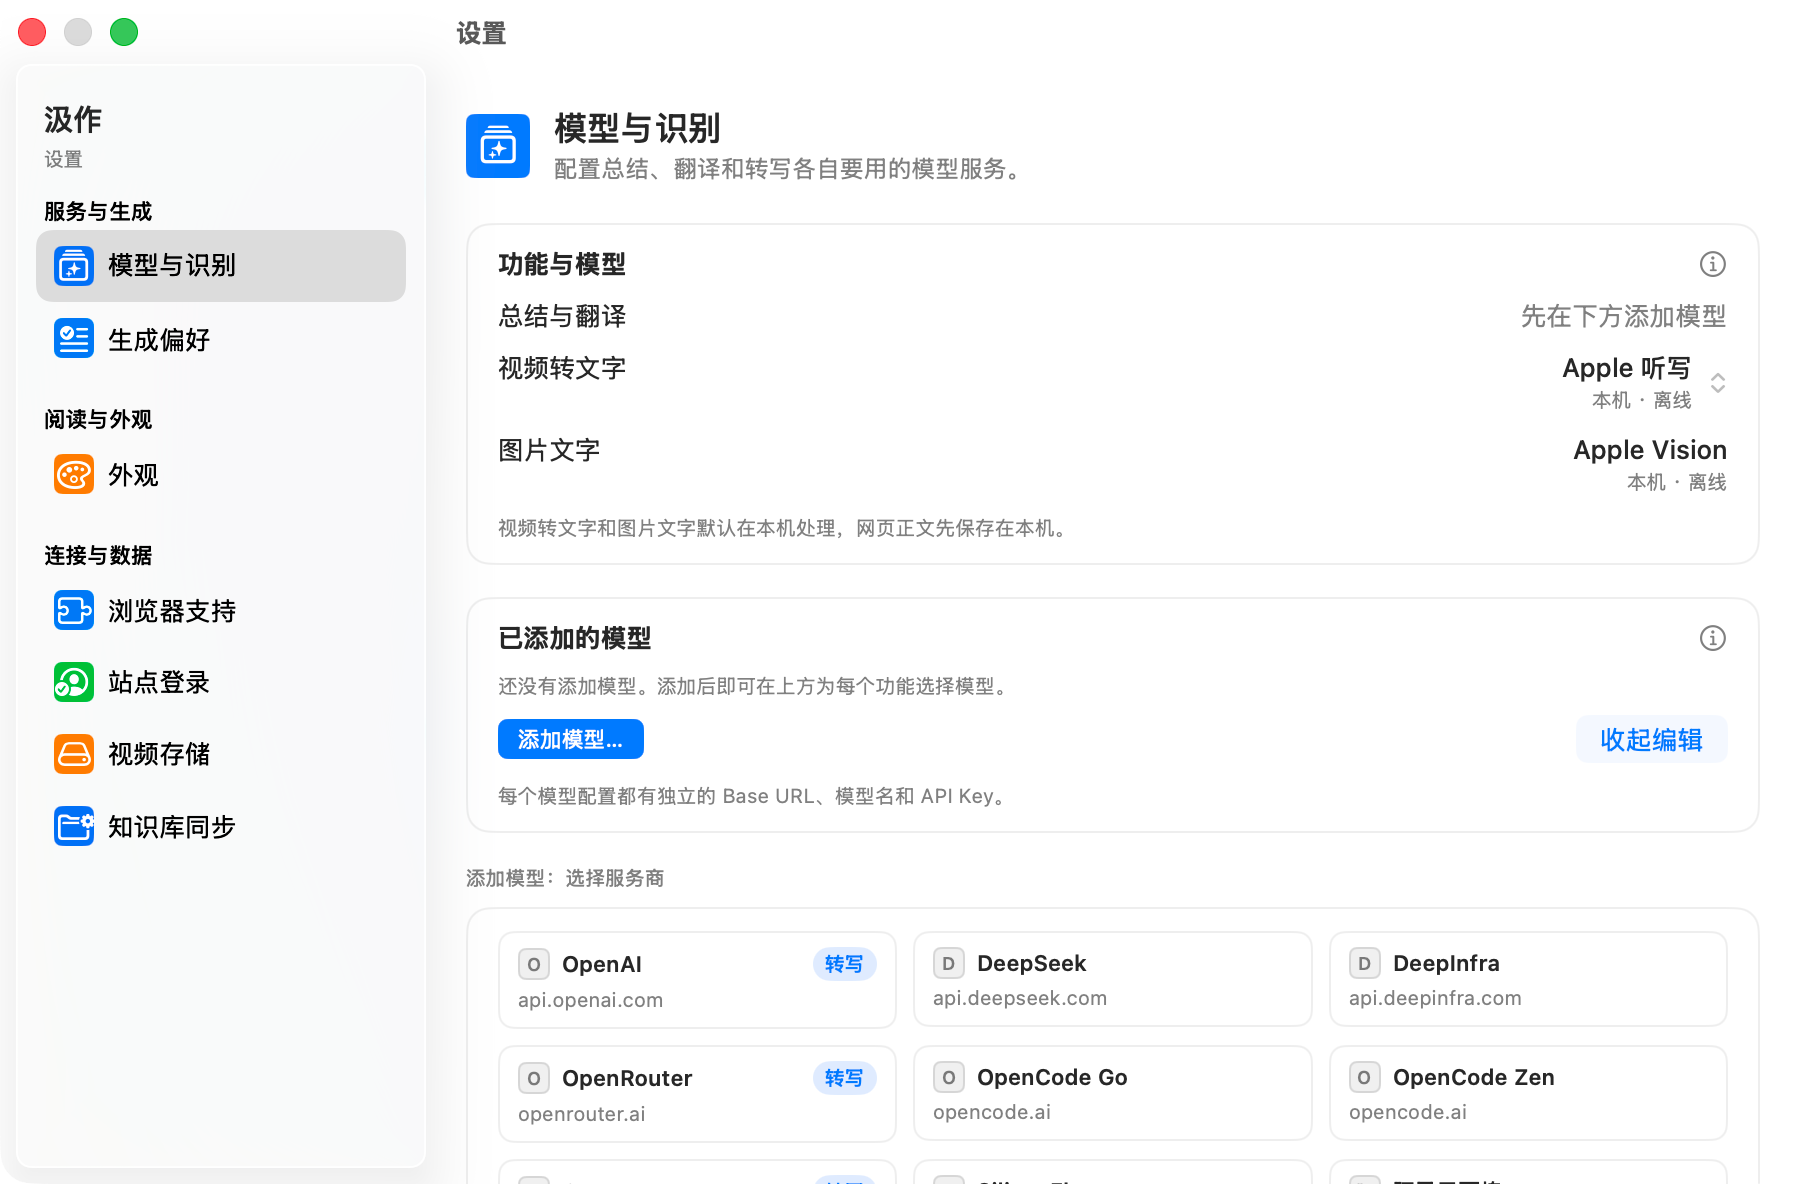Show info for 已添加的模型 section
The image size is (1800, 1184).
pos(1713,638)
